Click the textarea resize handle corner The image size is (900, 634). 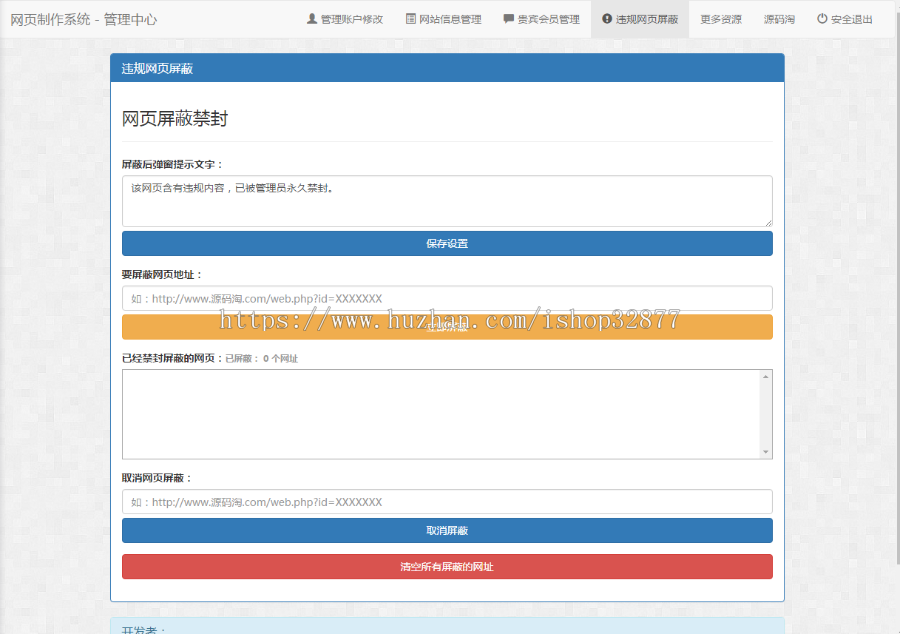point(769,223)
